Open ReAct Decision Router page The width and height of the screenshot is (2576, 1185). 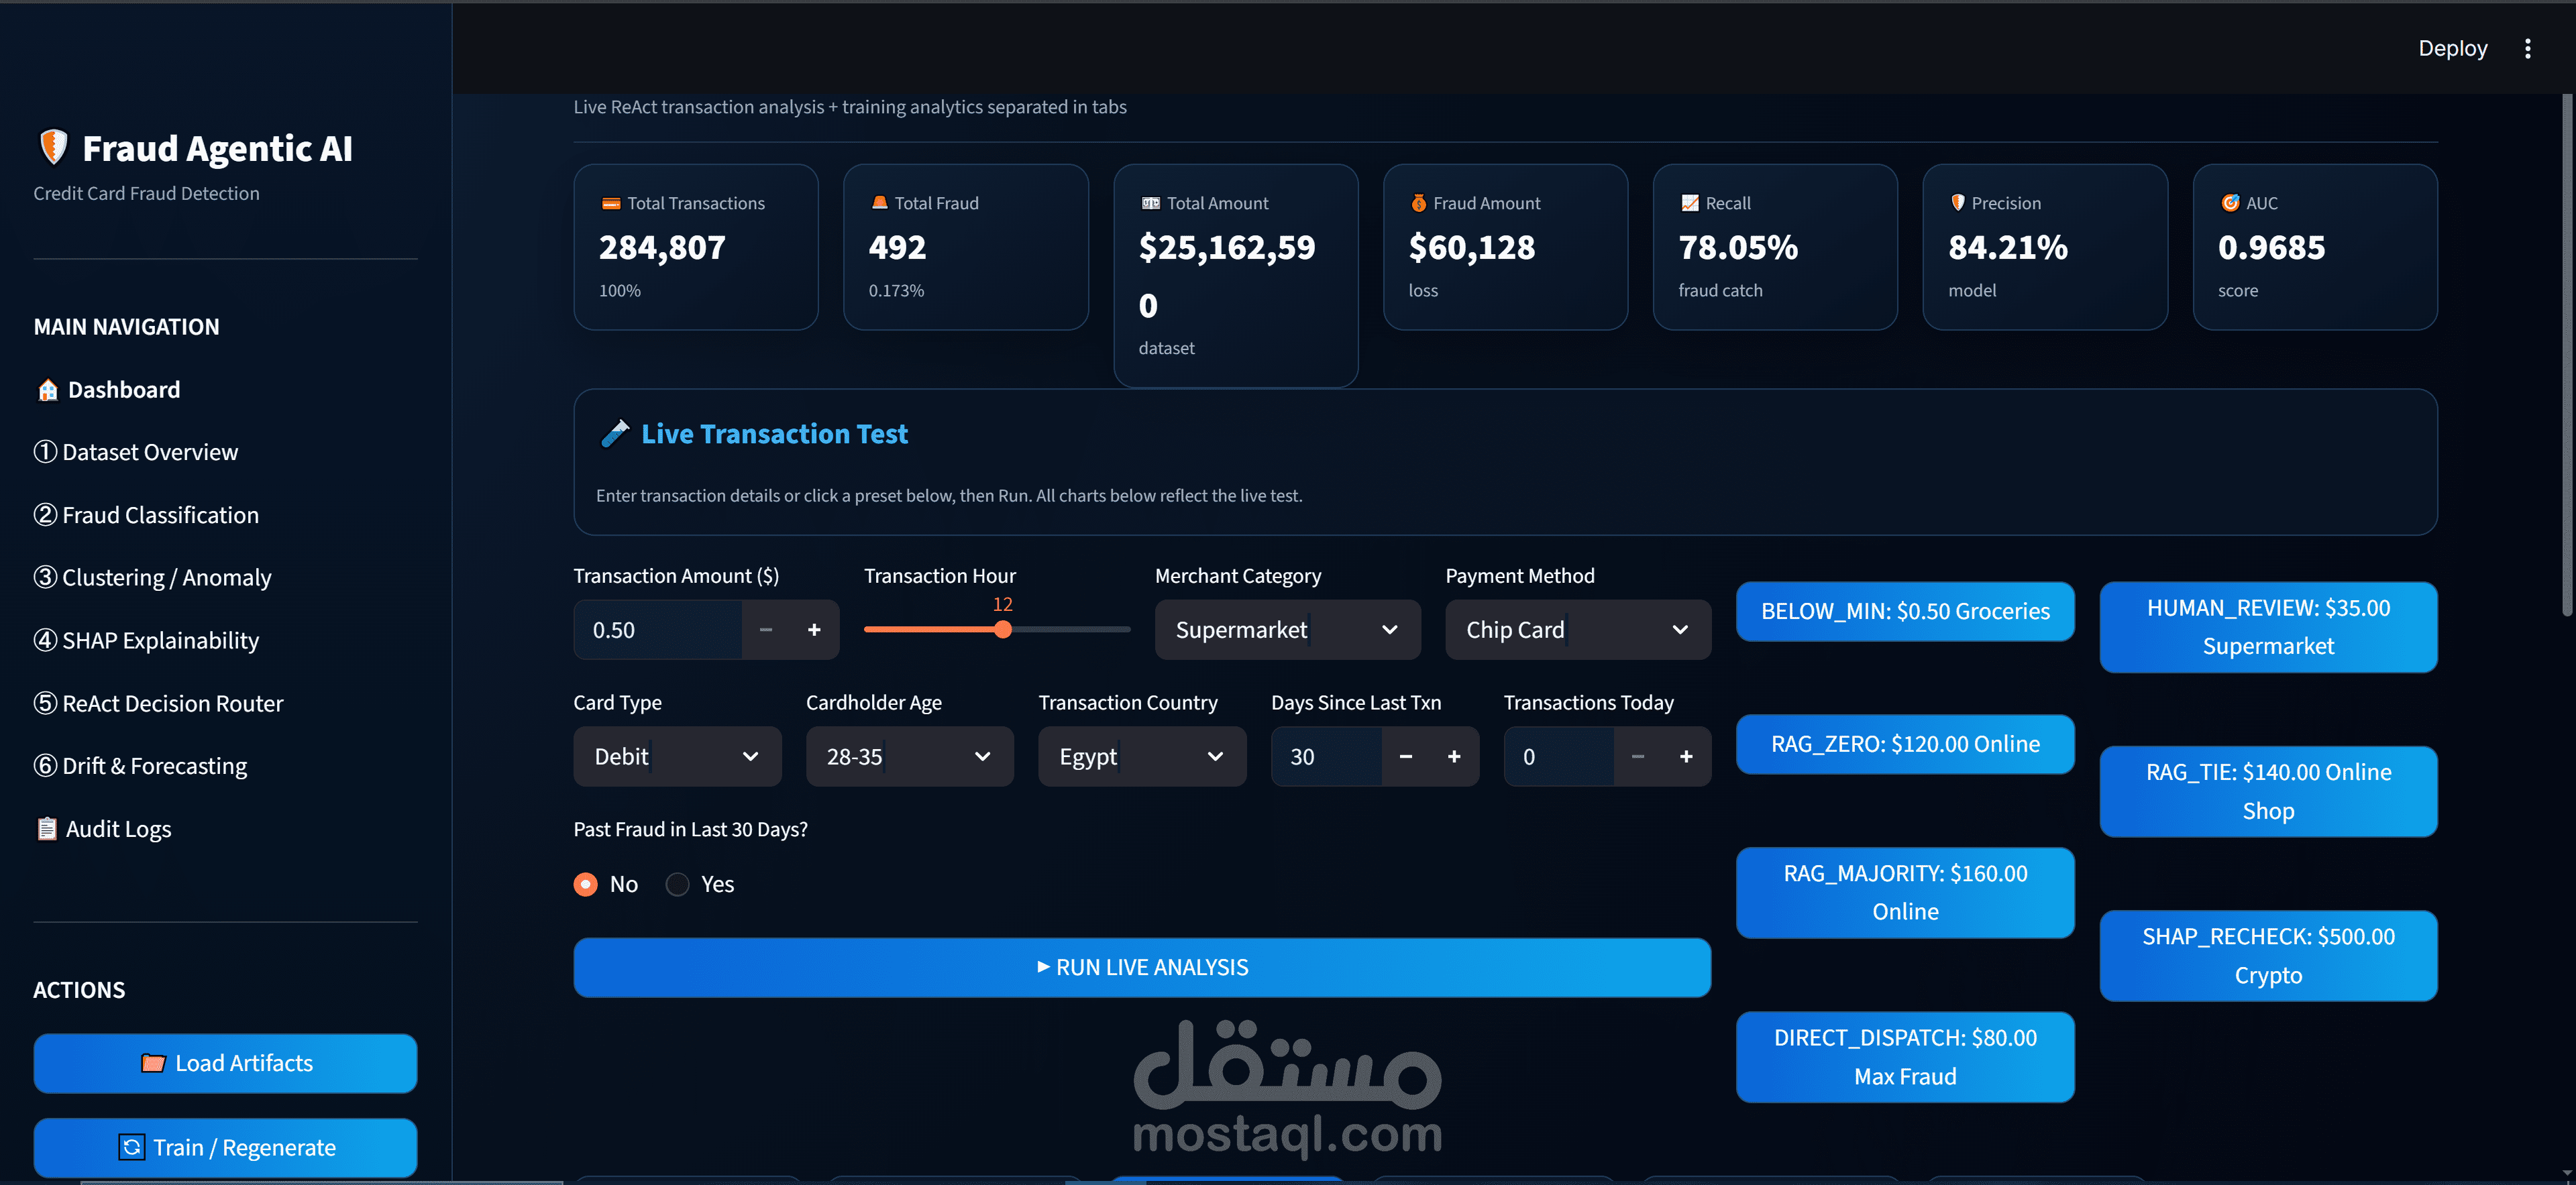158,704
